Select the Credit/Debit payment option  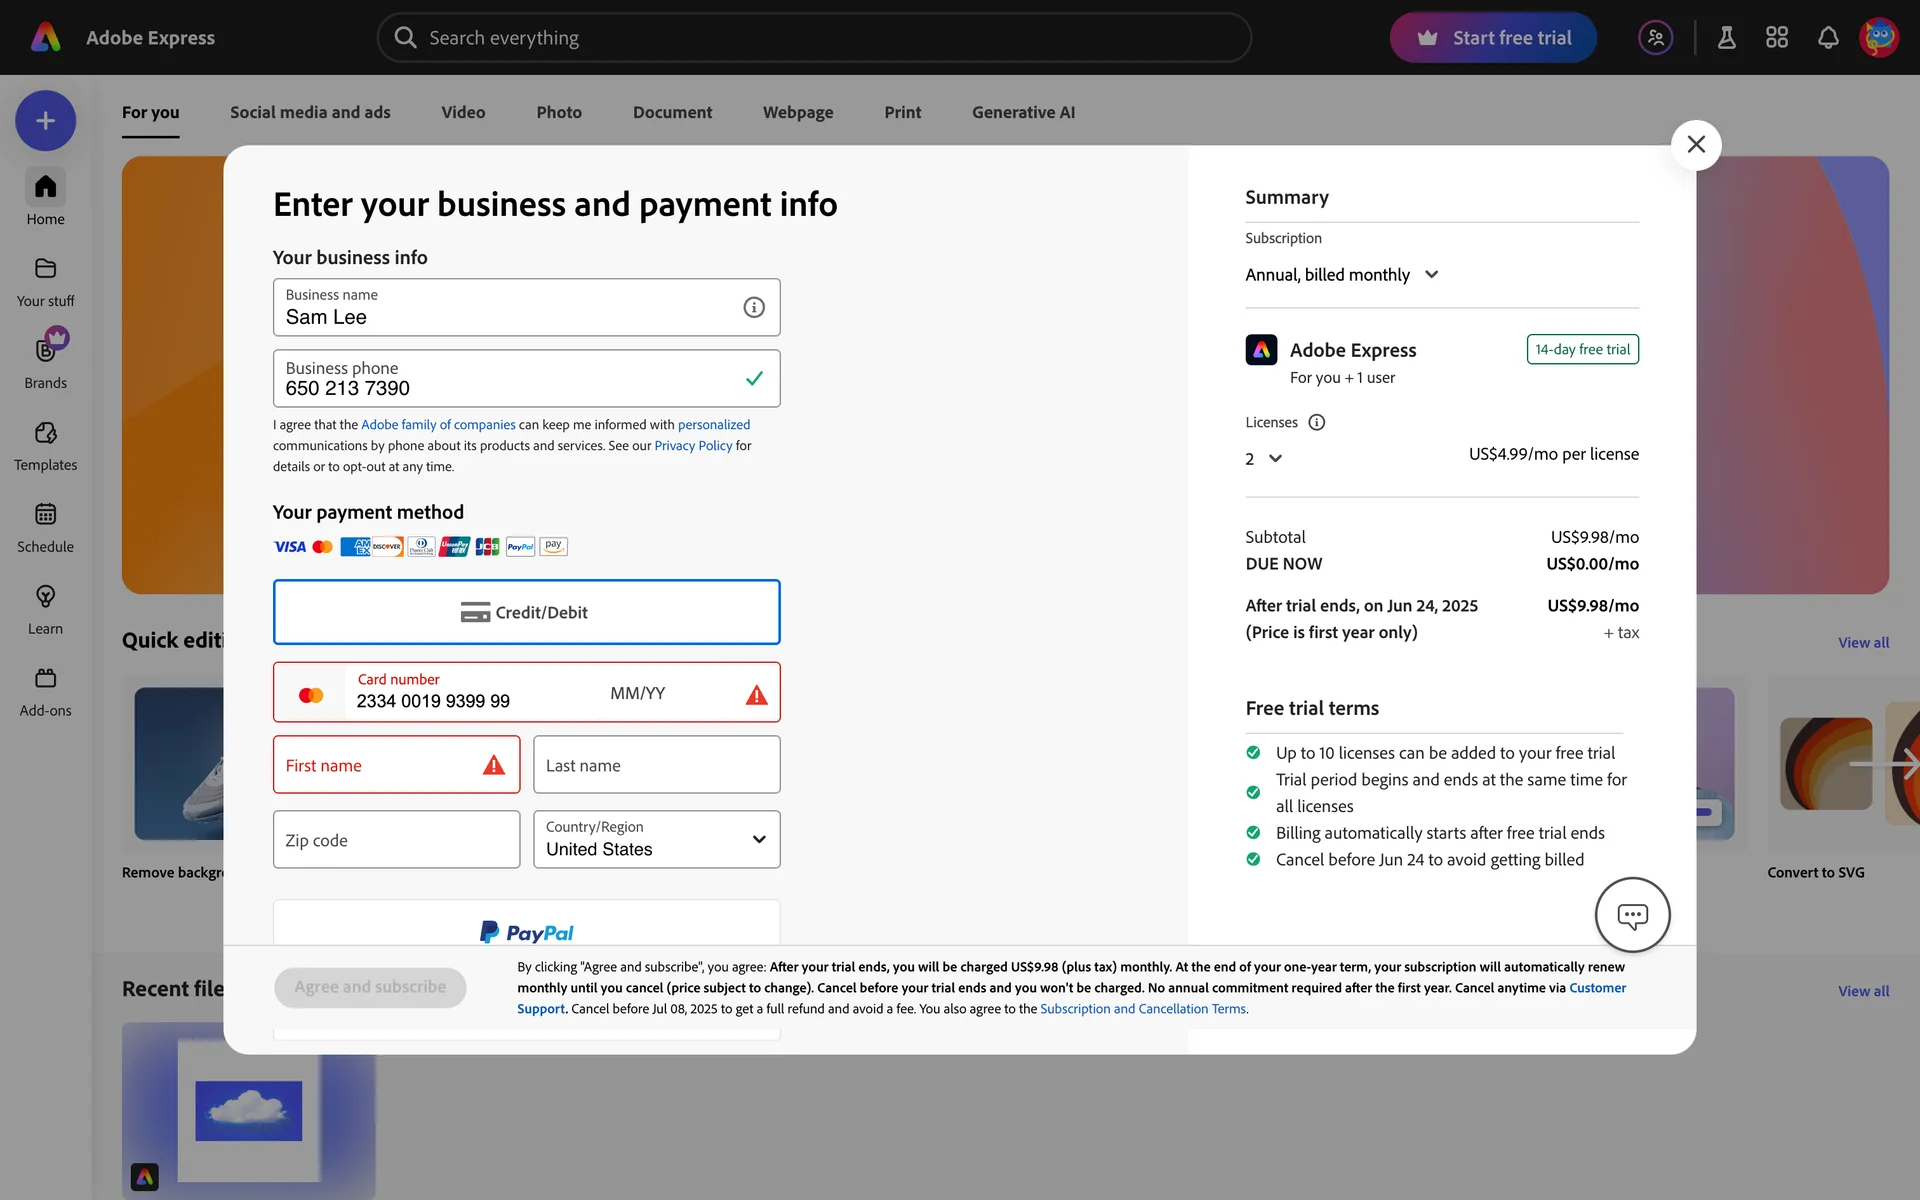[526, 612]
